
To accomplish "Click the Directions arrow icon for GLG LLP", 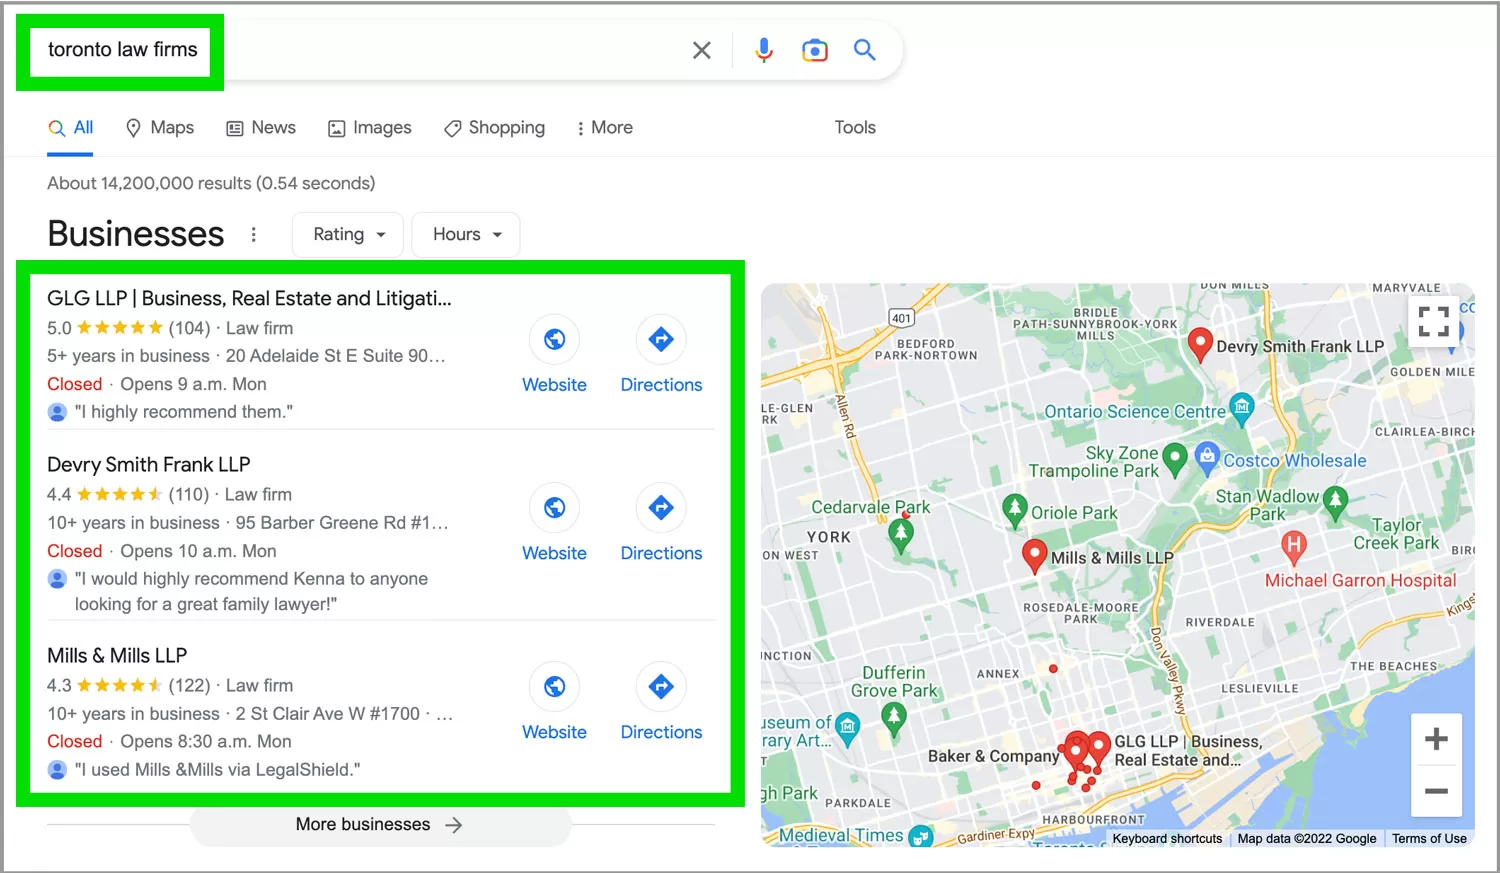I will 661,339.
